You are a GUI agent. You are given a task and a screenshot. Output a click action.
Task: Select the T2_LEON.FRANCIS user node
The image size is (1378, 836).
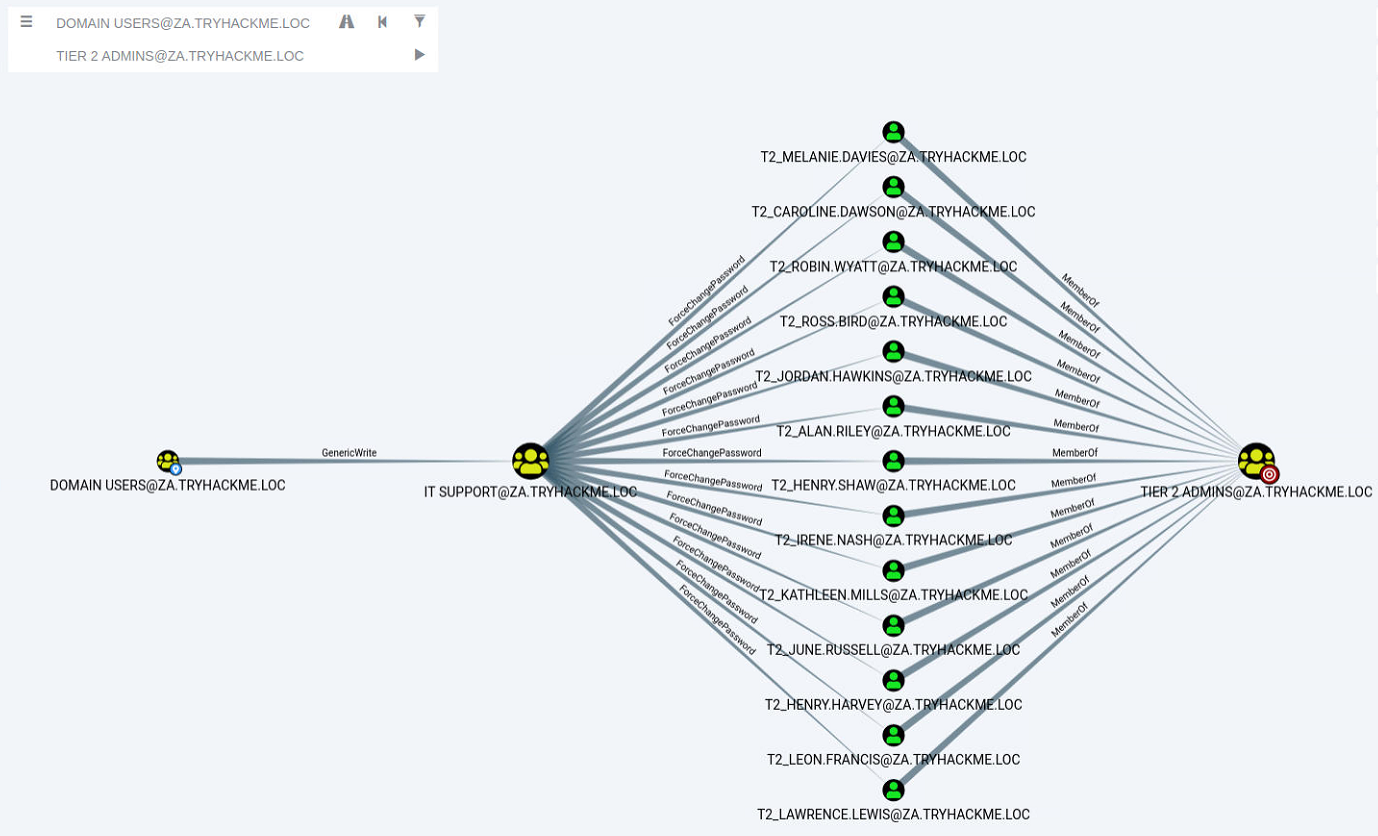(893, 735)
